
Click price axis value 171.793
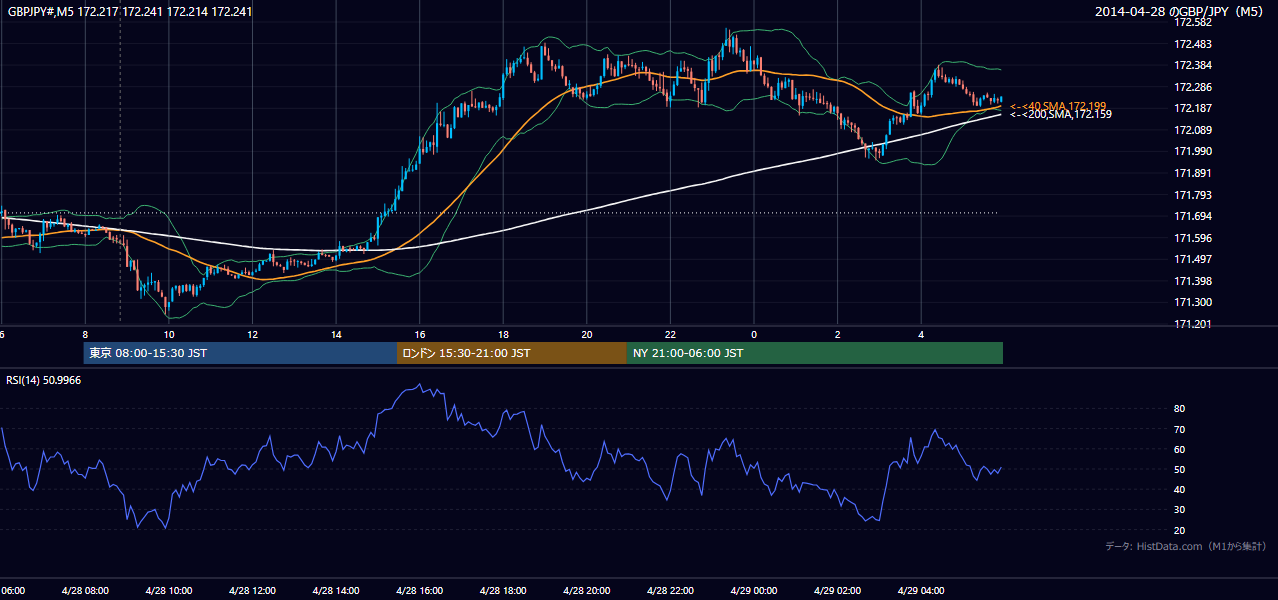(1193, 195)
